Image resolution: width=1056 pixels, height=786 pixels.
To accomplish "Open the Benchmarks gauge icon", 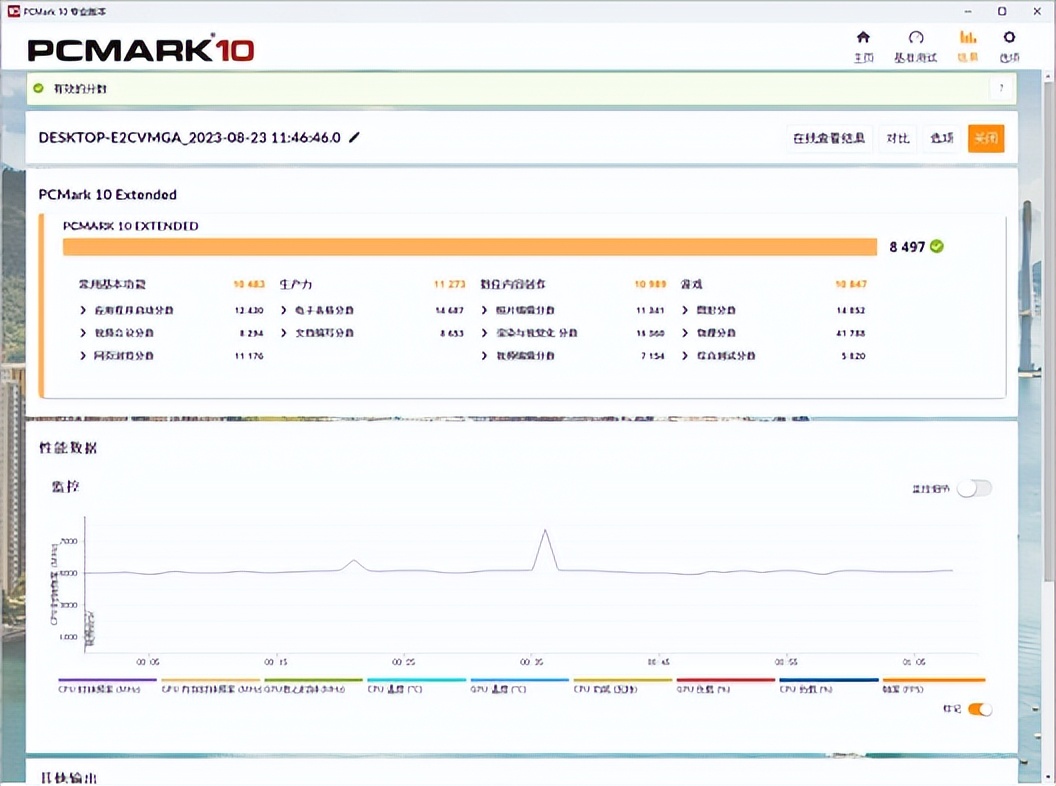I will coord(915,39).
